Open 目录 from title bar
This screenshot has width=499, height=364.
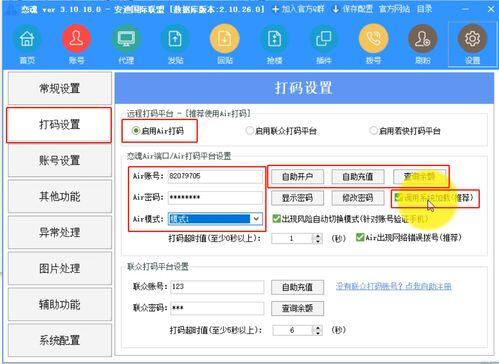pyautogui.click(x=424, y=9)
